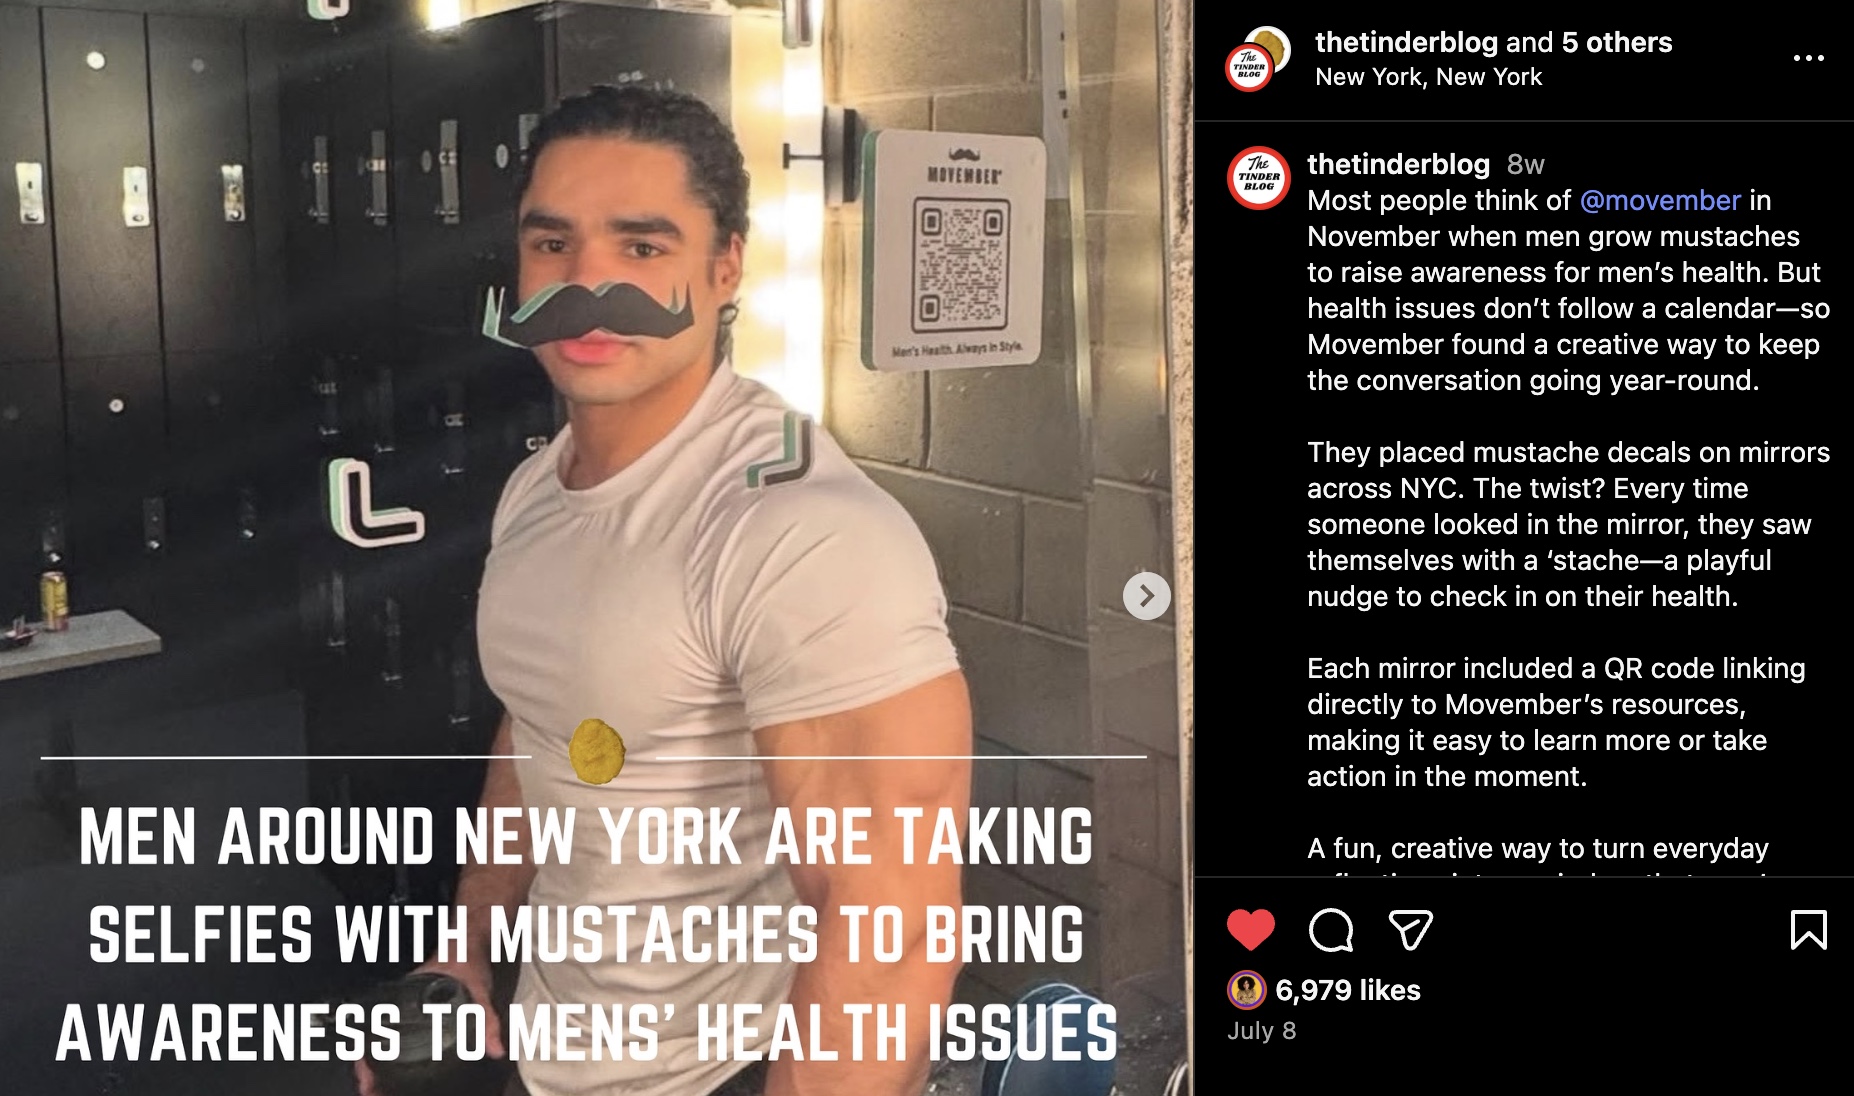
Task: Advance to the next carousel image
Action: pyautogui.click(x=1147, y=596)
